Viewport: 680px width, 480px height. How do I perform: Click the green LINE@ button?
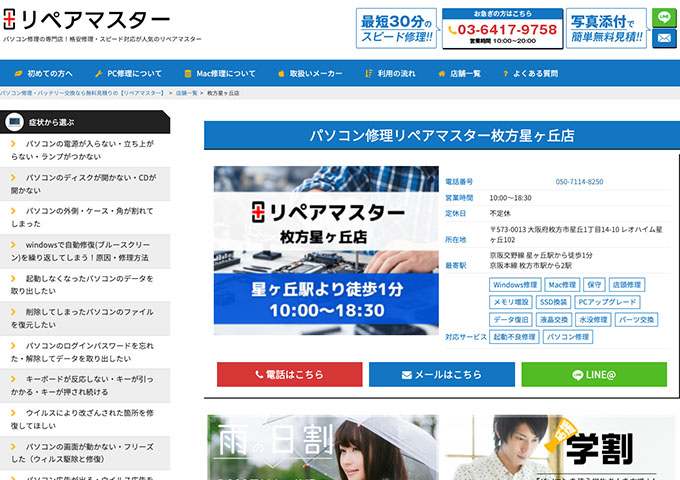click(x=594, y=374)
